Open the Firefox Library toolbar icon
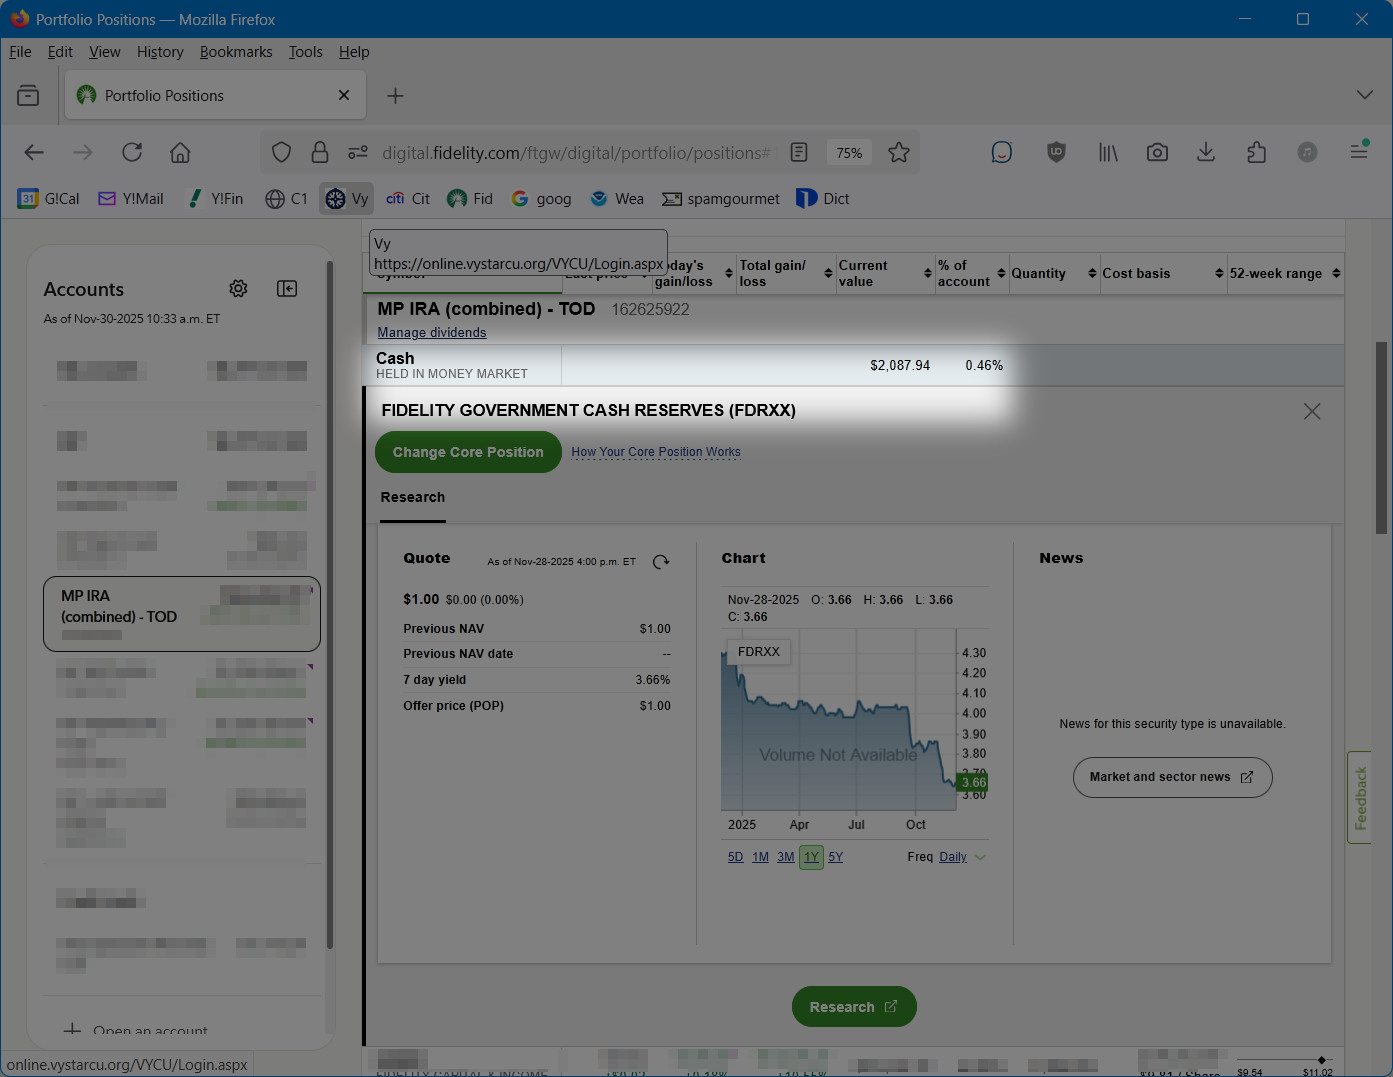Viewport: 1393px width, 1077px height. [x=1108, y=152]
